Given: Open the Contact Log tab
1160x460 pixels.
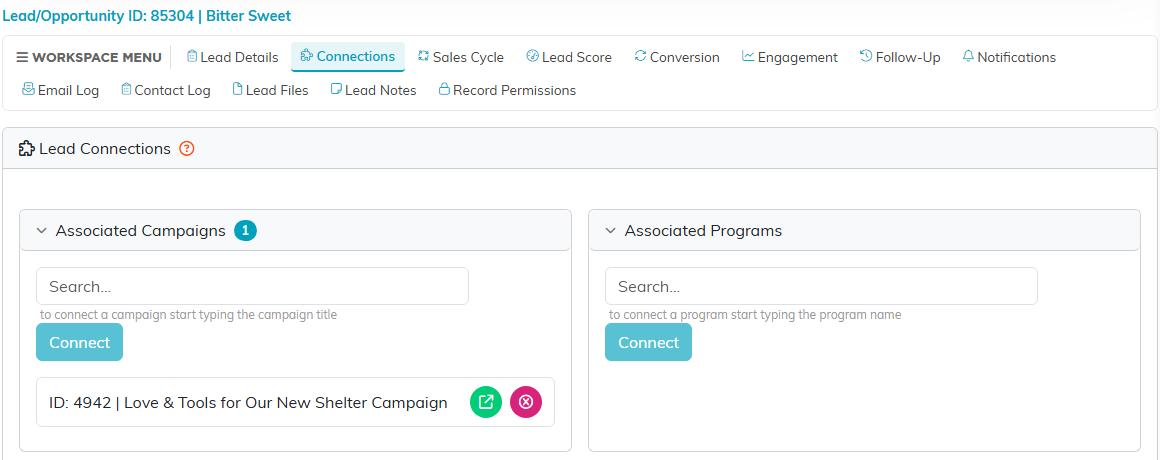Looking at the screenshot, I should pyautogui.click(x=166, y=90).
